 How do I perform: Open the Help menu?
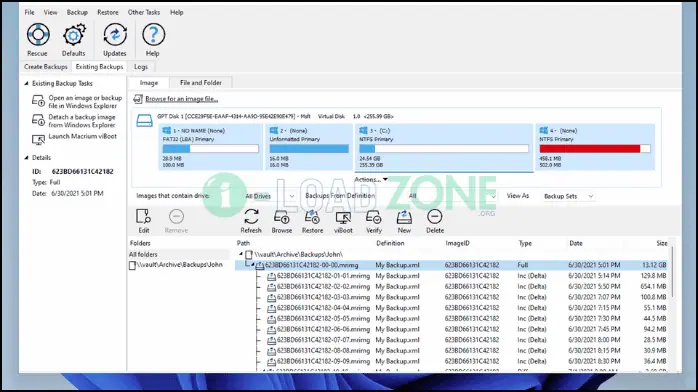click(x=177, y=12)
